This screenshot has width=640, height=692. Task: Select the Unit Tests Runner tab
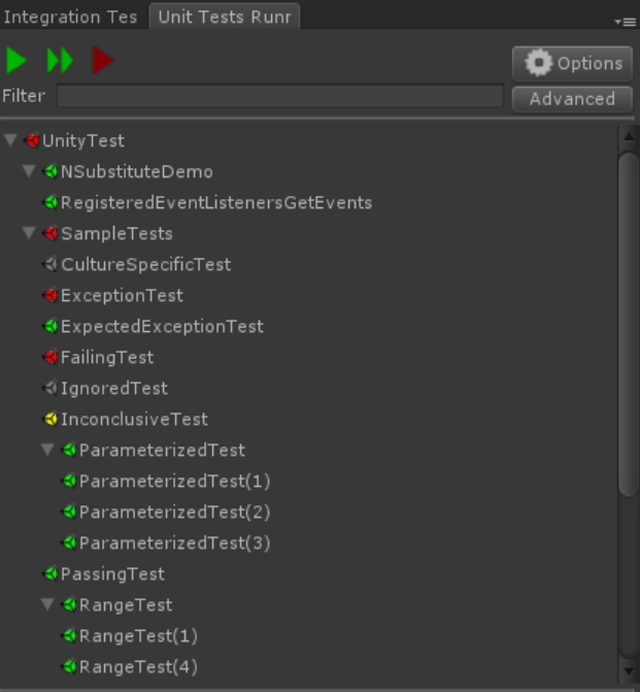pyautogui.click(x=224, y=17)
